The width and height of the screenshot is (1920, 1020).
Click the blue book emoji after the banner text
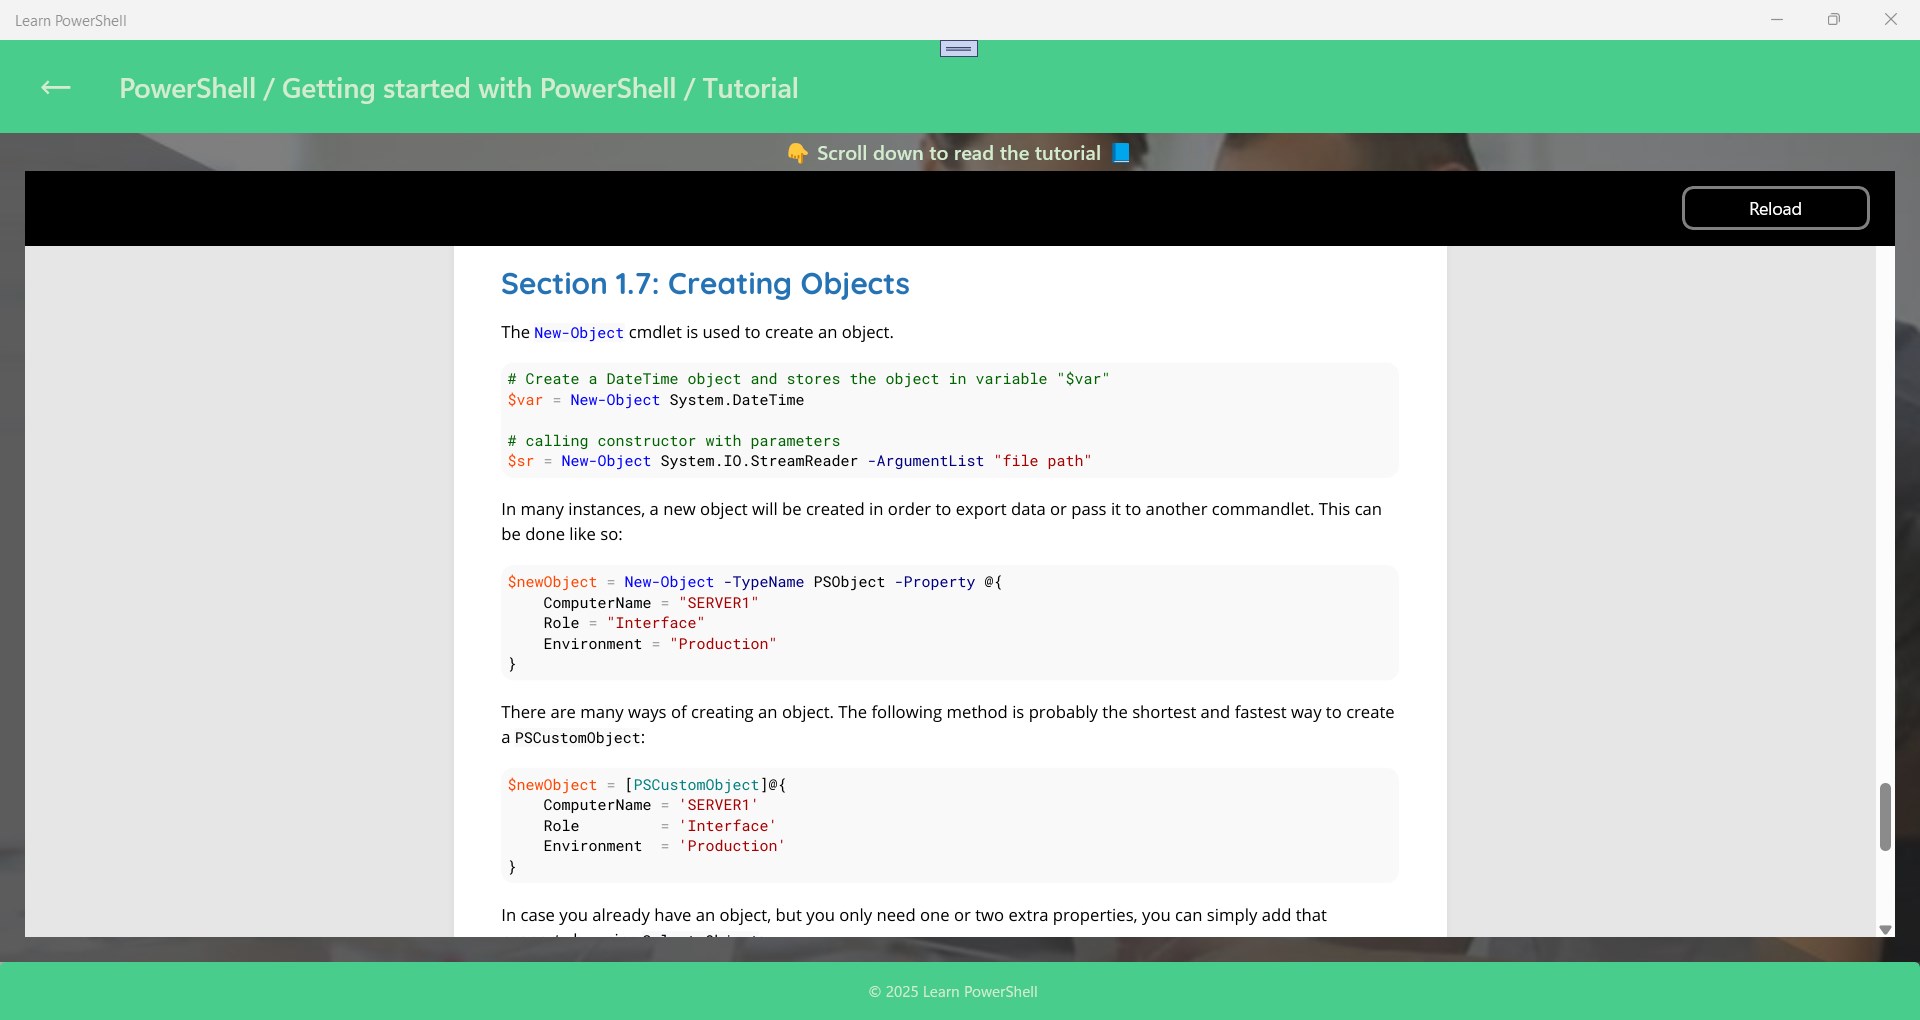click(1120, 153)
